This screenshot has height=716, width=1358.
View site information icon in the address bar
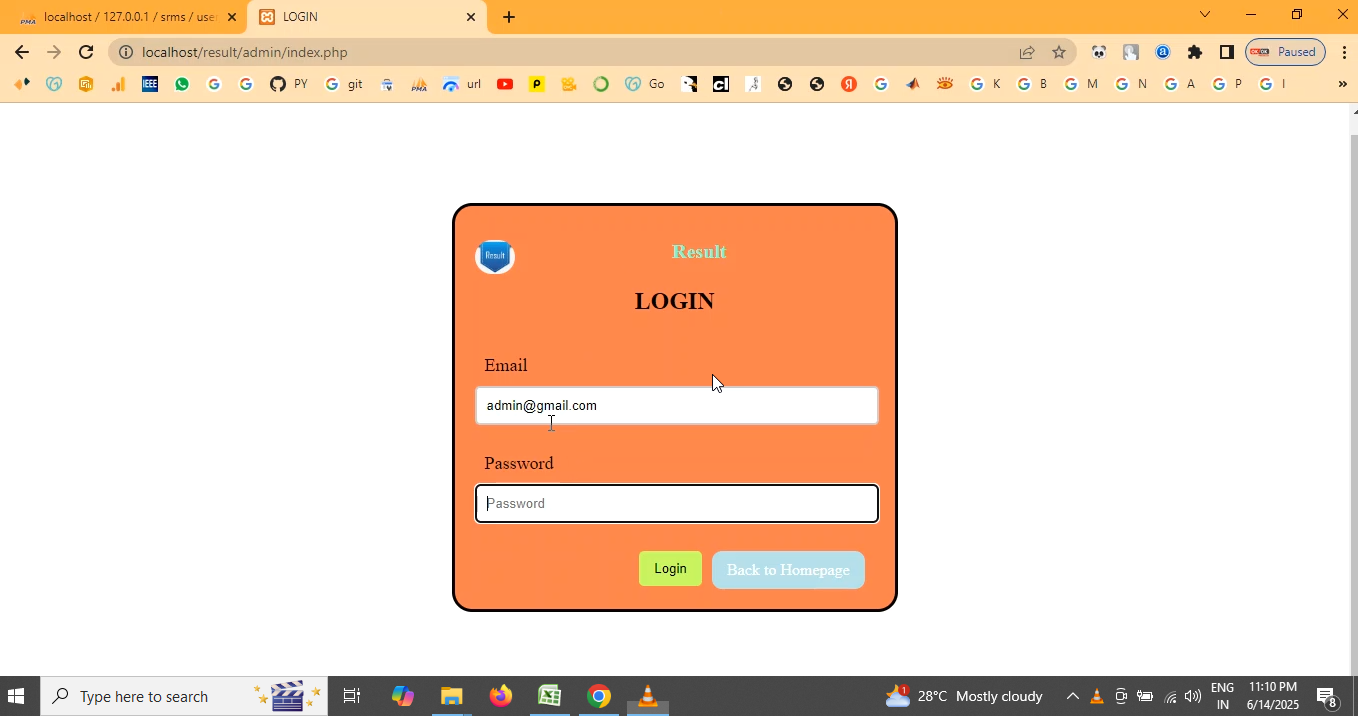point(126,52)
